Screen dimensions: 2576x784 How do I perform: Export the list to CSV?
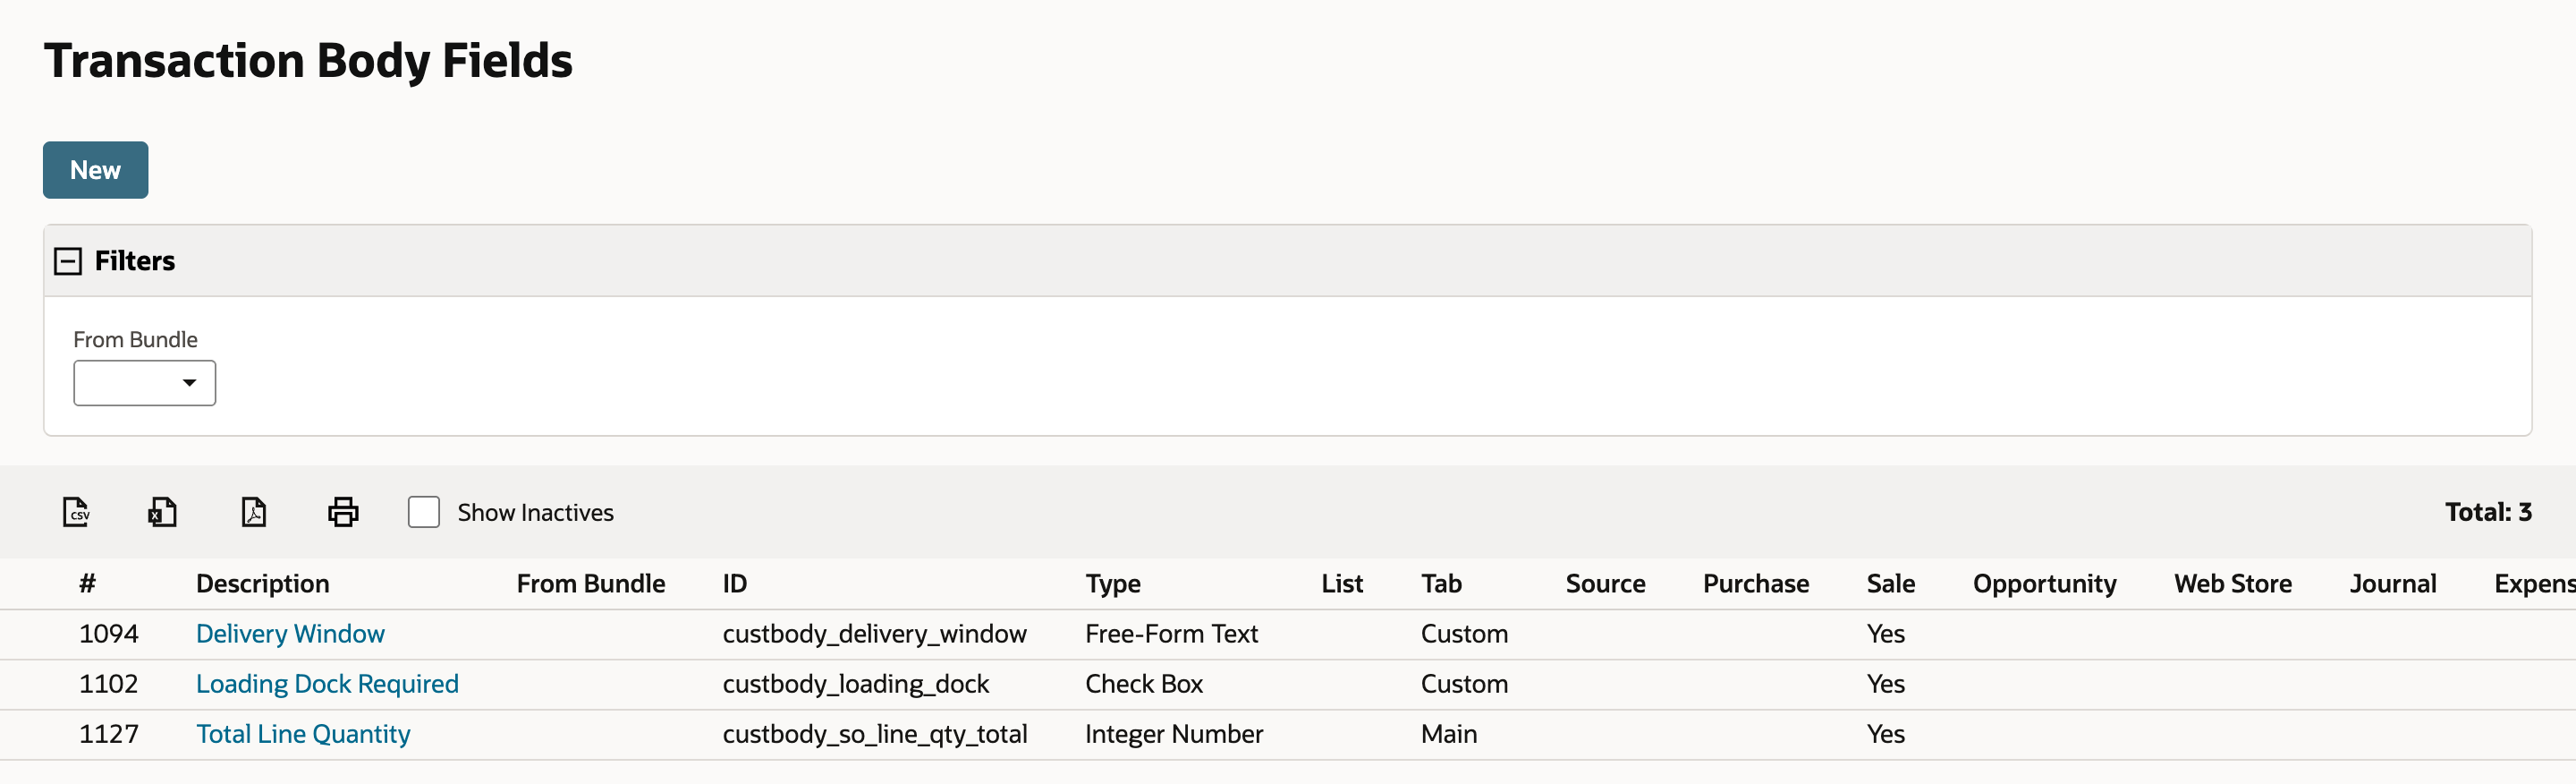coord(76,512)
